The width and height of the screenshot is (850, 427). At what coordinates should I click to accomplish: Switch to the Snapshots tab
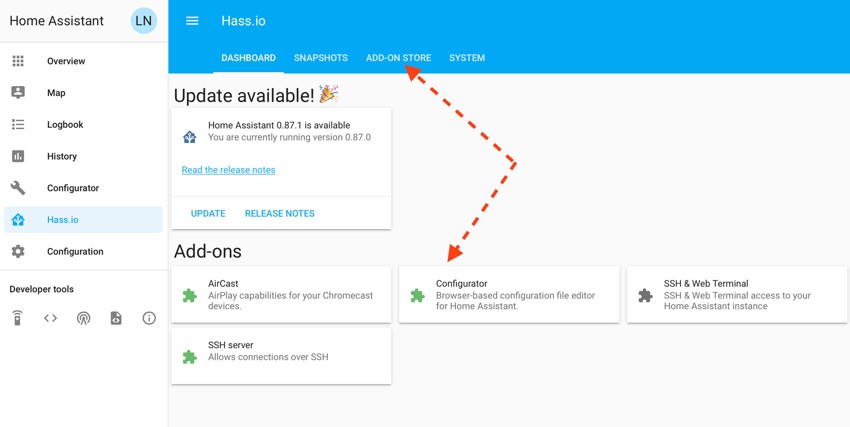coord(321,58)
